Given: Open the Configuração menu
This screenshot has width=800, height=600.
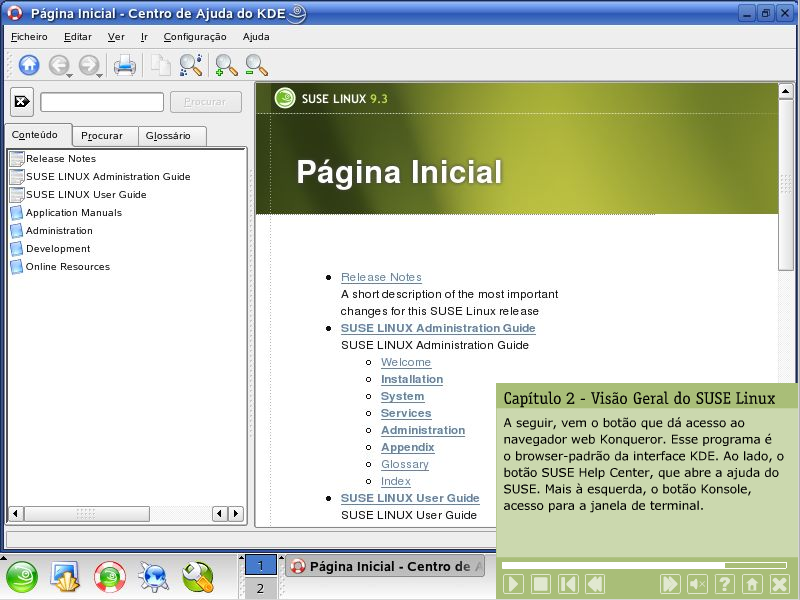Looking at the screenshot, I should [x=194, y=36].
